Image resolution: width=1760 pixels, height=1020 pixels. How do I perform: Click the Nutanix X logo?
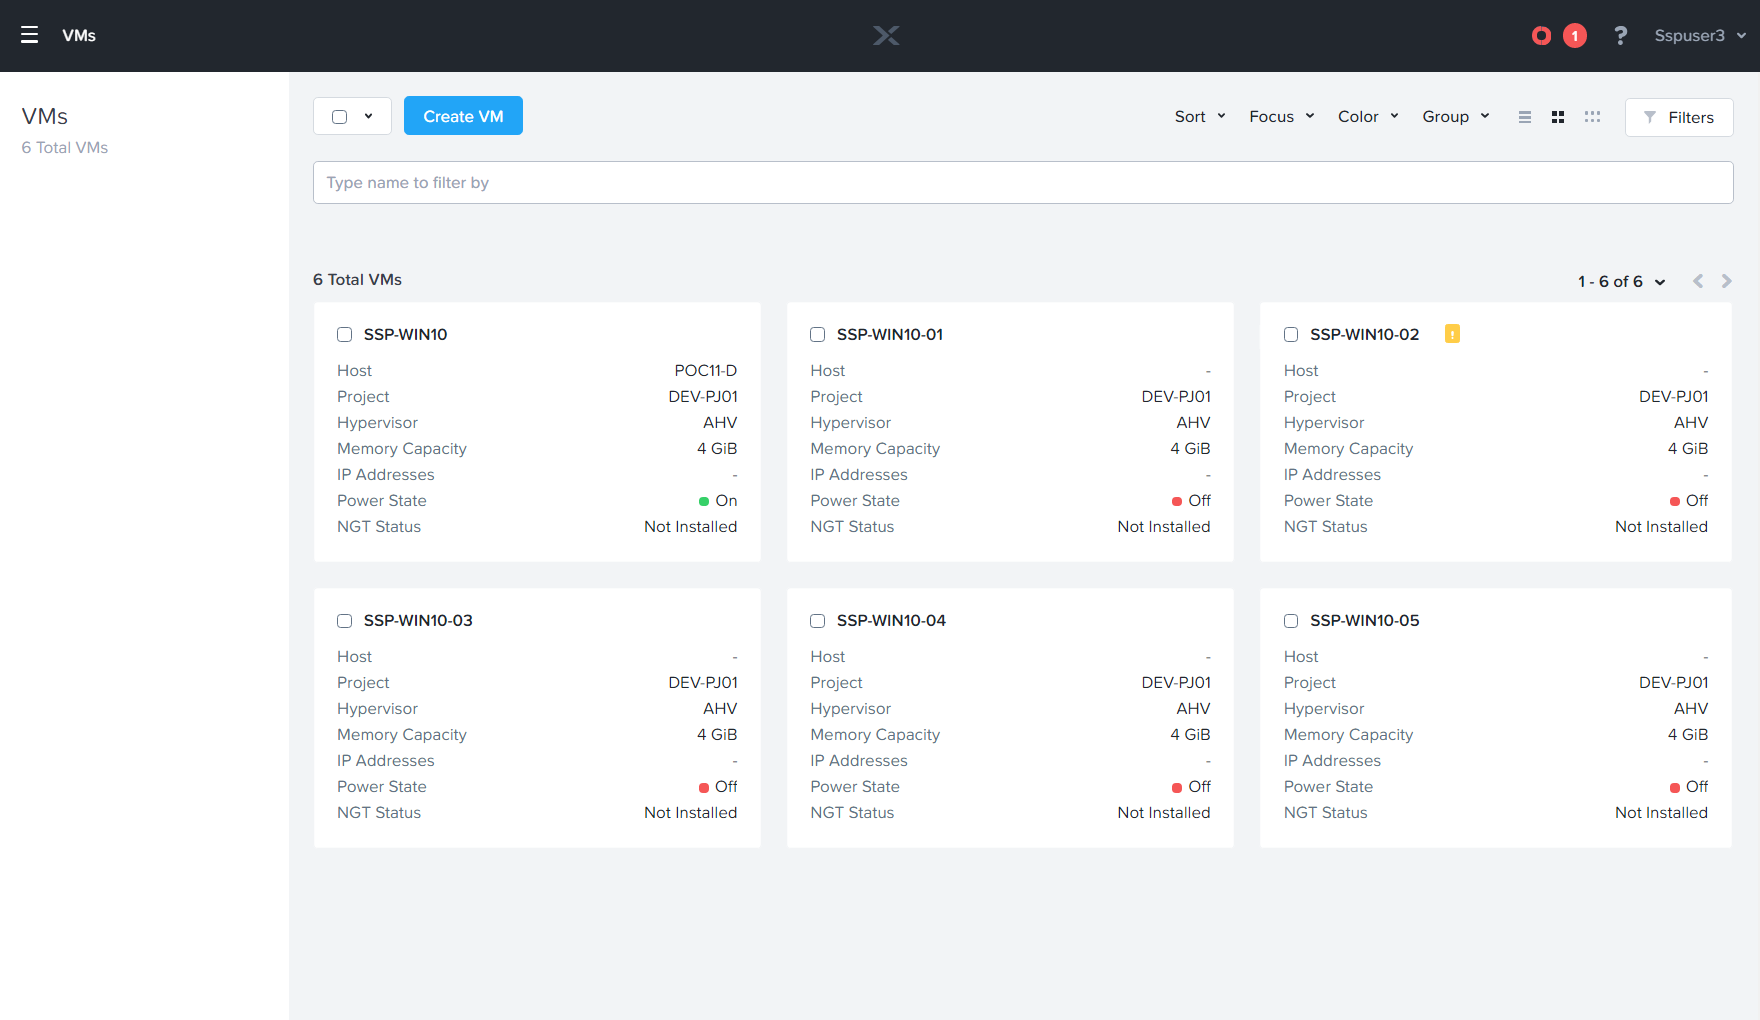point(886,35)
